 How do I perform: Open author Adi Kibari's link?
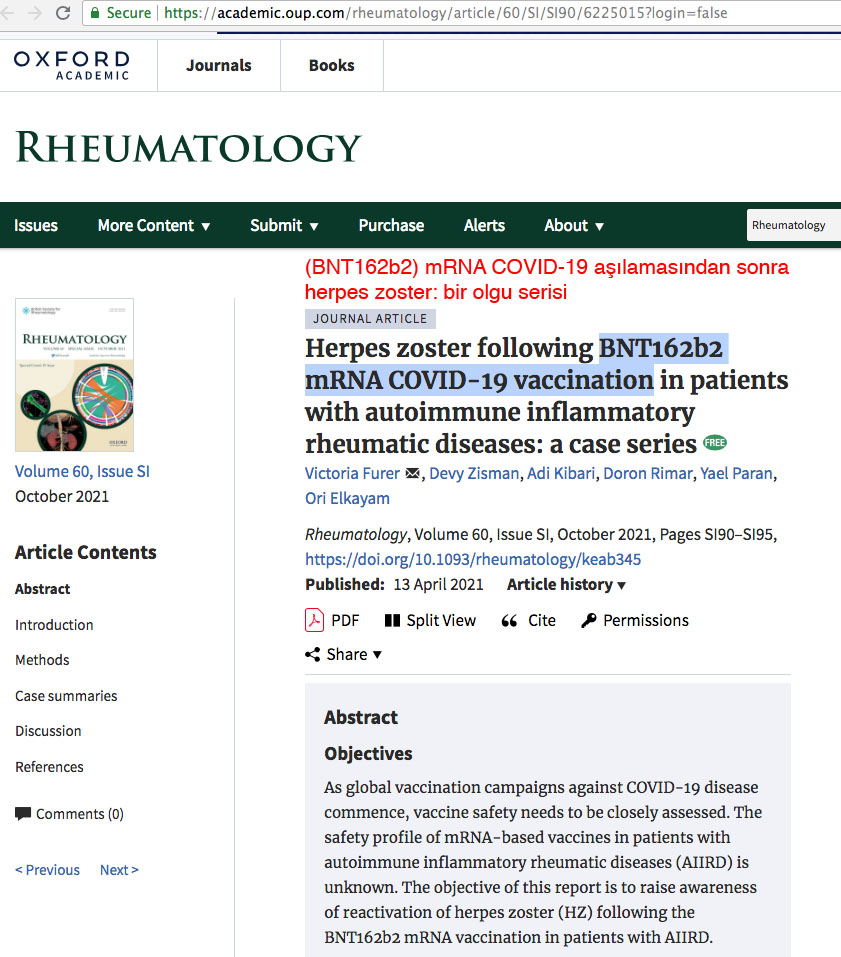tap(561, 473)
